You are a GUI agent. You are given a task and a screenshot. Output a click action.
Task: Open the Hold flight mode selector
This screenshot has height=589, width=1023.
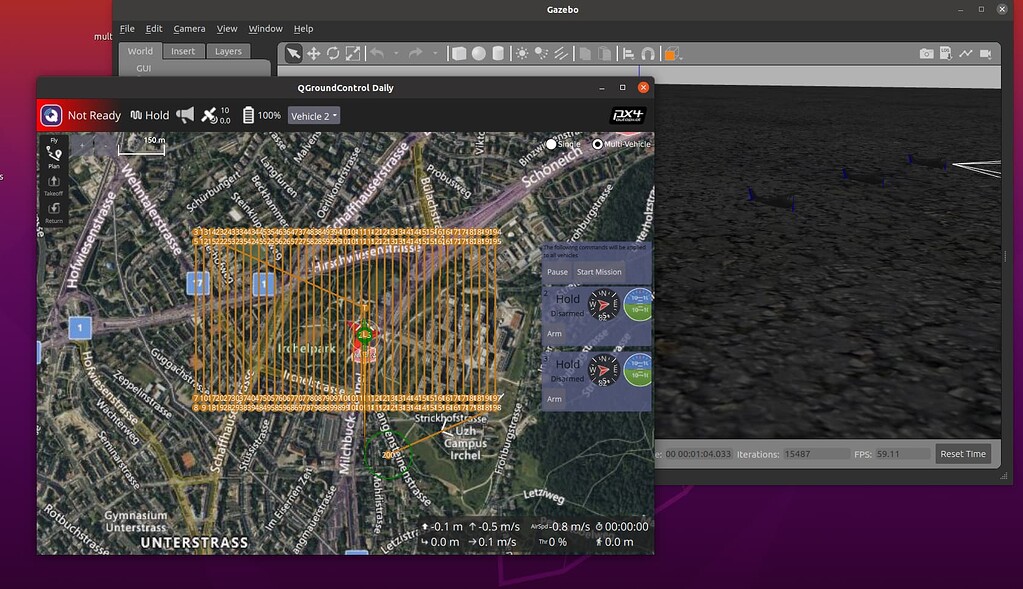click(148, 115)
